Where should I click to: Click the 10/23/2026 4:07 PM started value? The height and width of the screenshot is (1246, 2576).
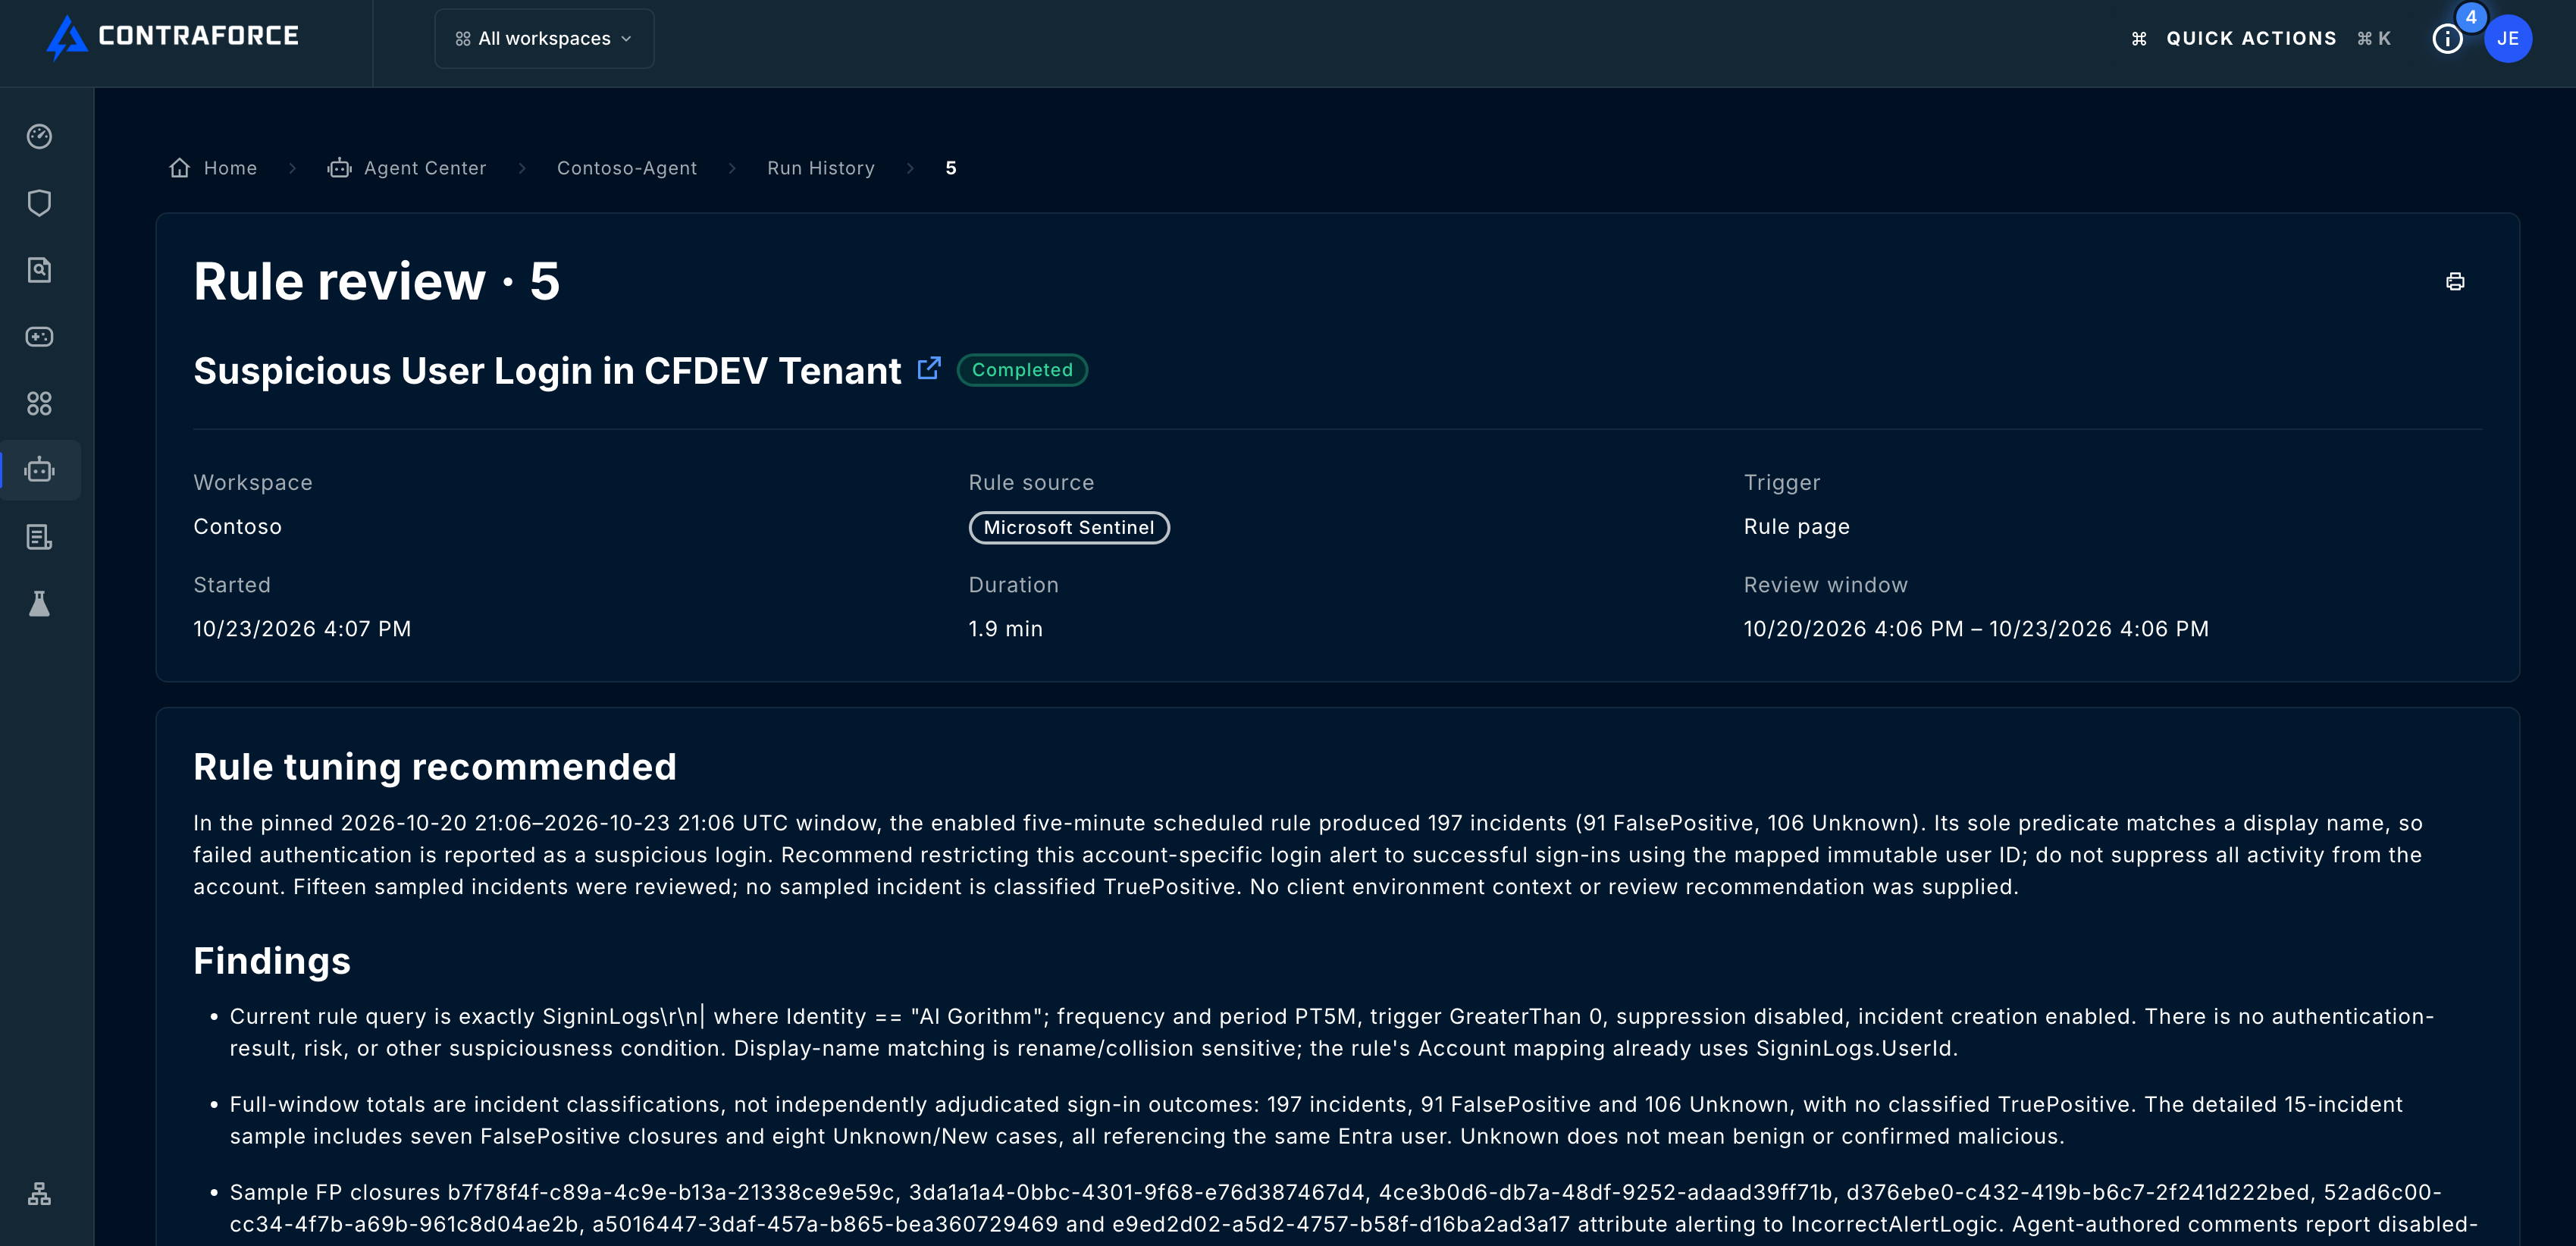click(x=302, y=629)
